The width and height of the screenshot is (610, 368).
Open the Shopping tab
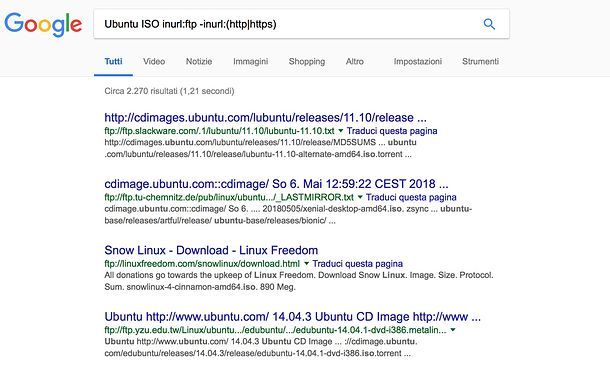point(307,61)
